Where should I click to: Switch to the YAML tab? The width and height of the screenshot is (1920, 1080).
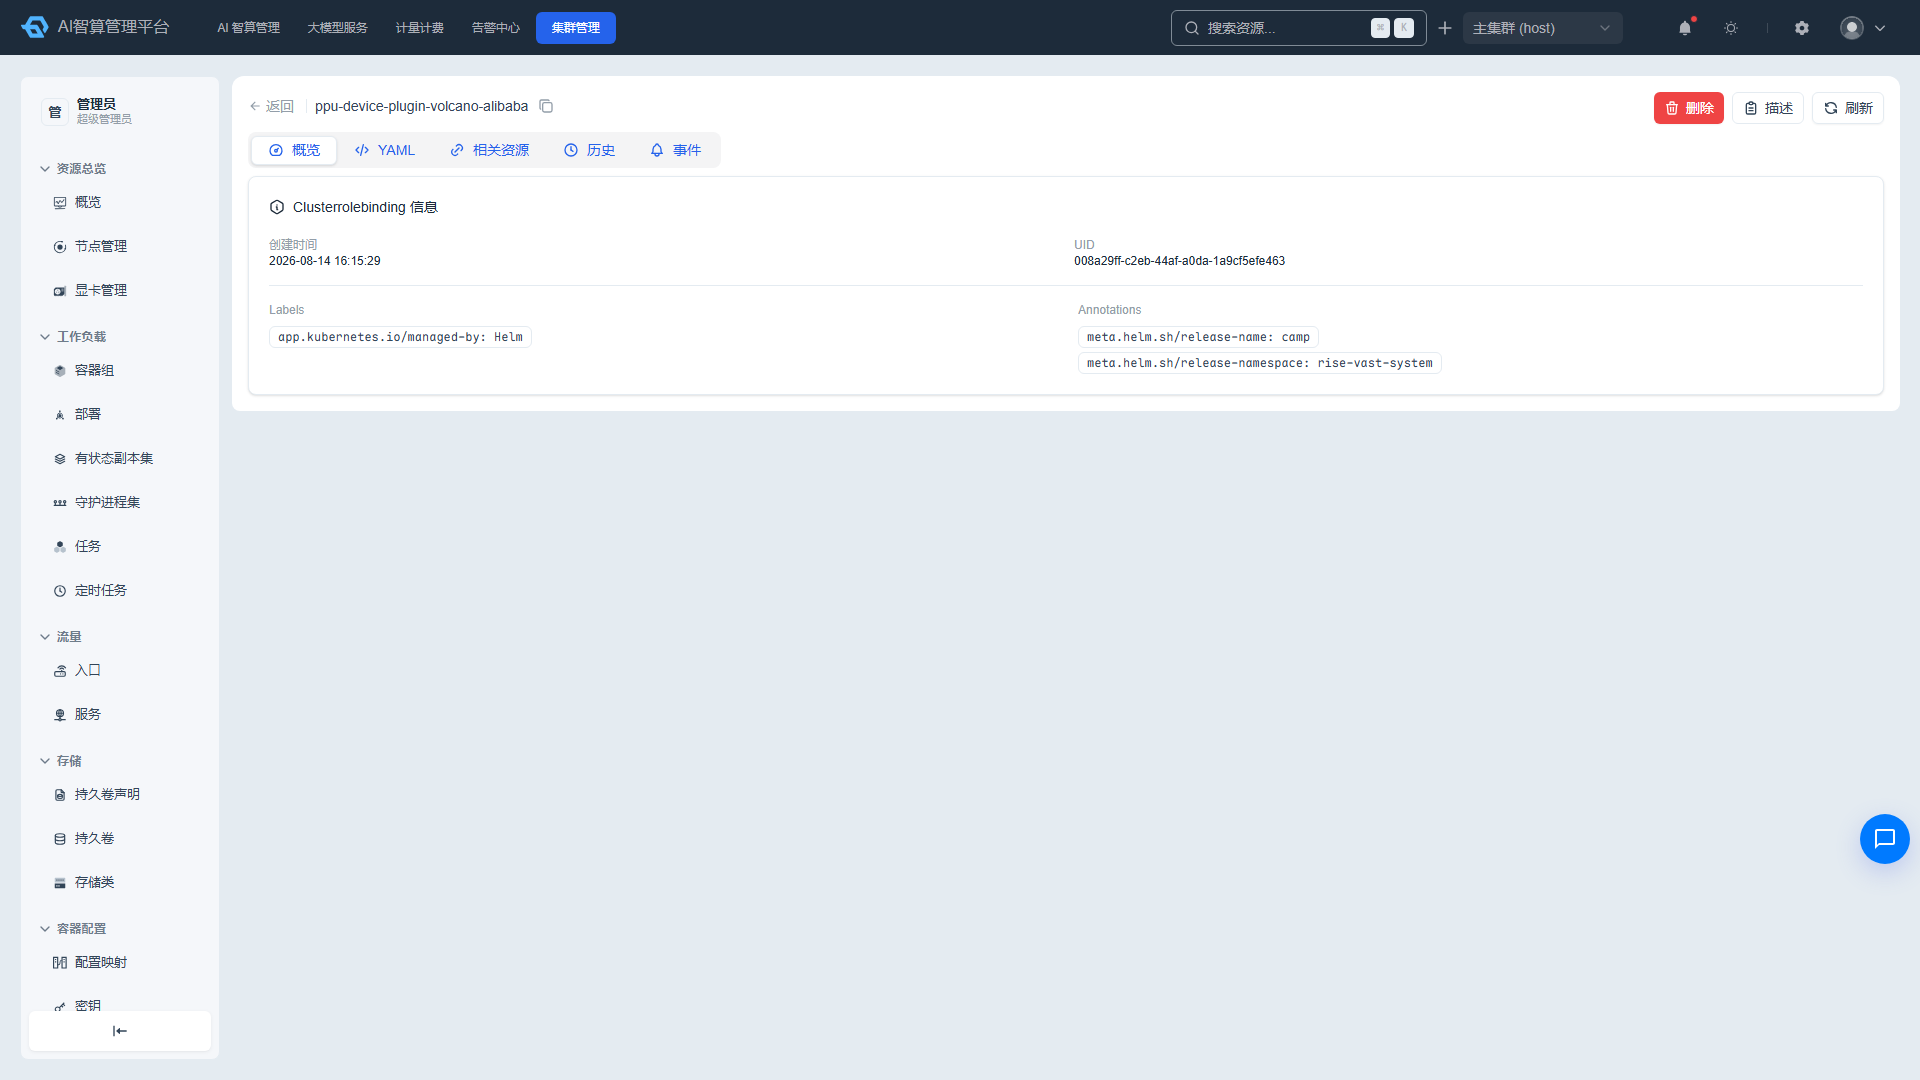click(x=385, y=150)
